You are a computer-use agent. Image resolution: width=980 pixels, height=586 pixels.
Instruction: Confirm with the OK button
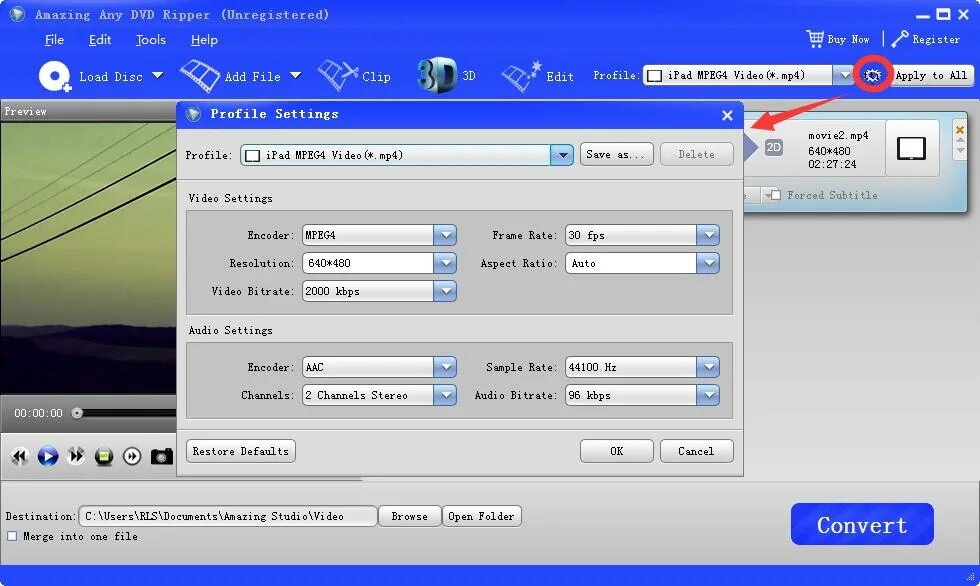[x=616, y=451]
